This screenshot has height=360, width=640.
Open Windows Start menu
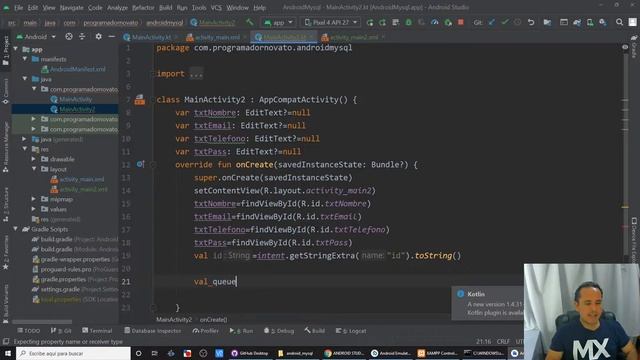tap(7, 353)
